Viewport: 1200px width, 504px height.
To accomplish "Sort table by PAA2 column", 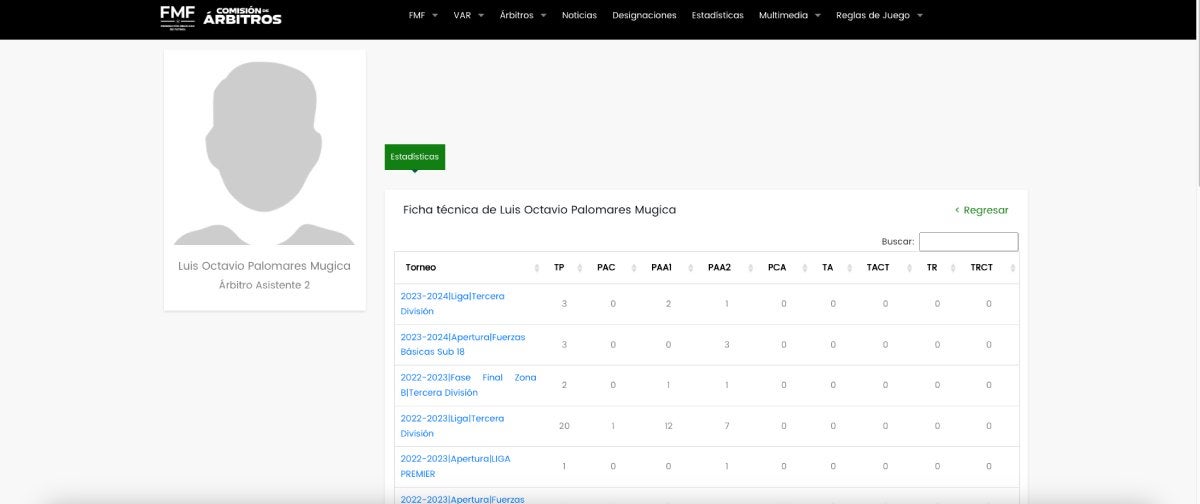I will [x=719, y=267].
